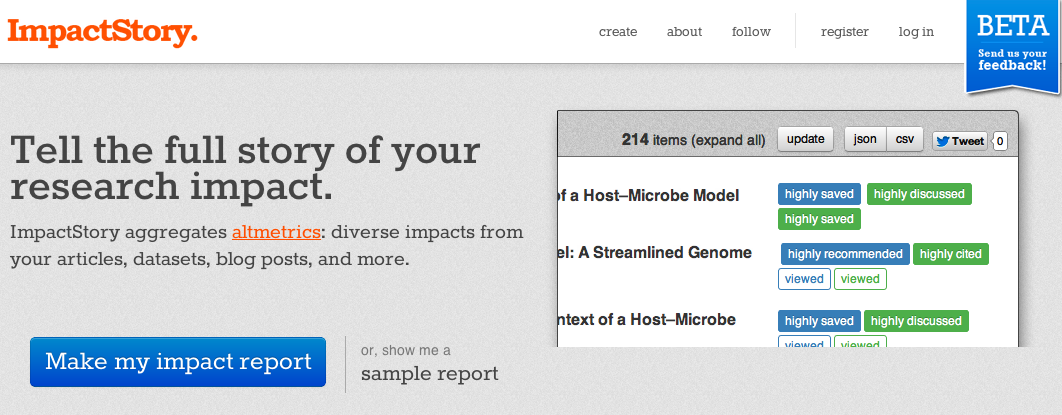Click the A Streamlined Genome title
The image size is (1062, 415).
click(655, 252)
